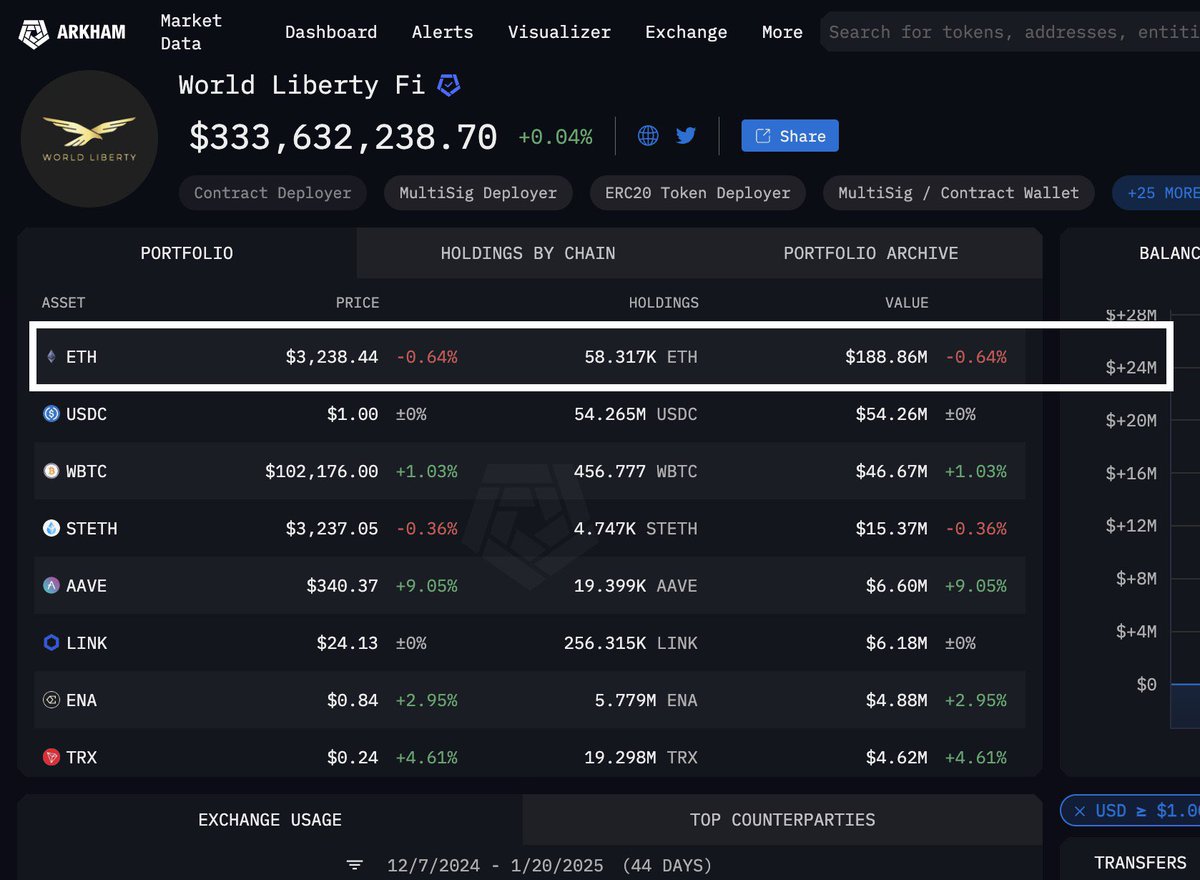Viewport: 1200px width, 880px height.
Task: Select the MultiSig Deployer tag
Action: (478, 193)
